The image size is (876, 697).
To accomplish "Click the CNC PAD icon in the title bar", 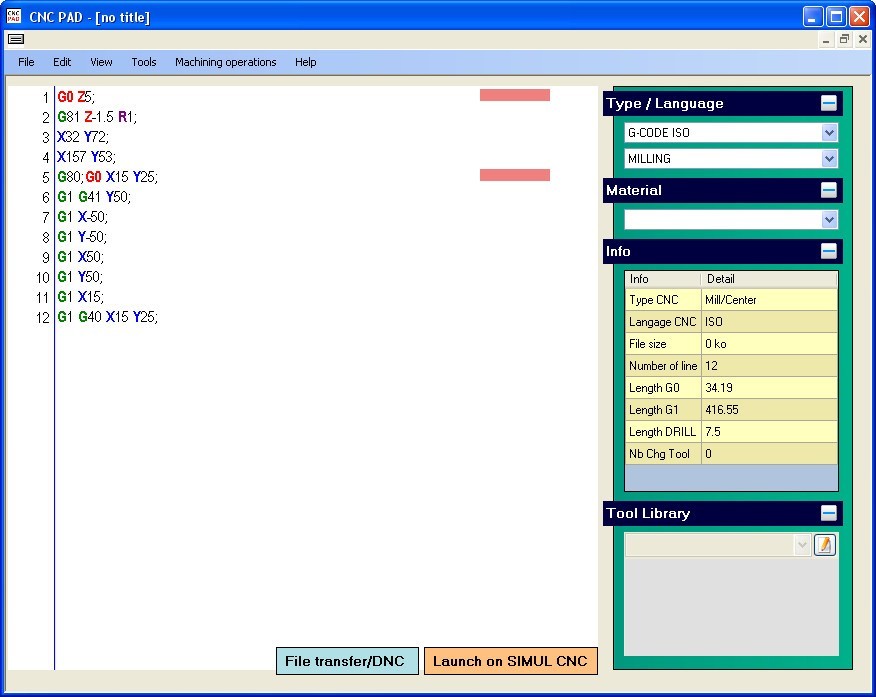I will pyautogui.click(x=13, y=15).
